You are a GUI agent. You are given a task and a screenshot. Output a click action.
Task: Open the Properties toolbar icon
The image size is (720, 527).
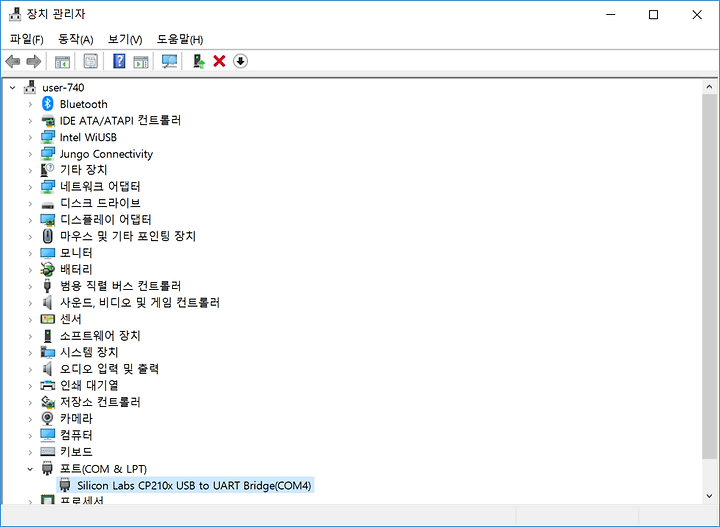[x=91, y=61]
